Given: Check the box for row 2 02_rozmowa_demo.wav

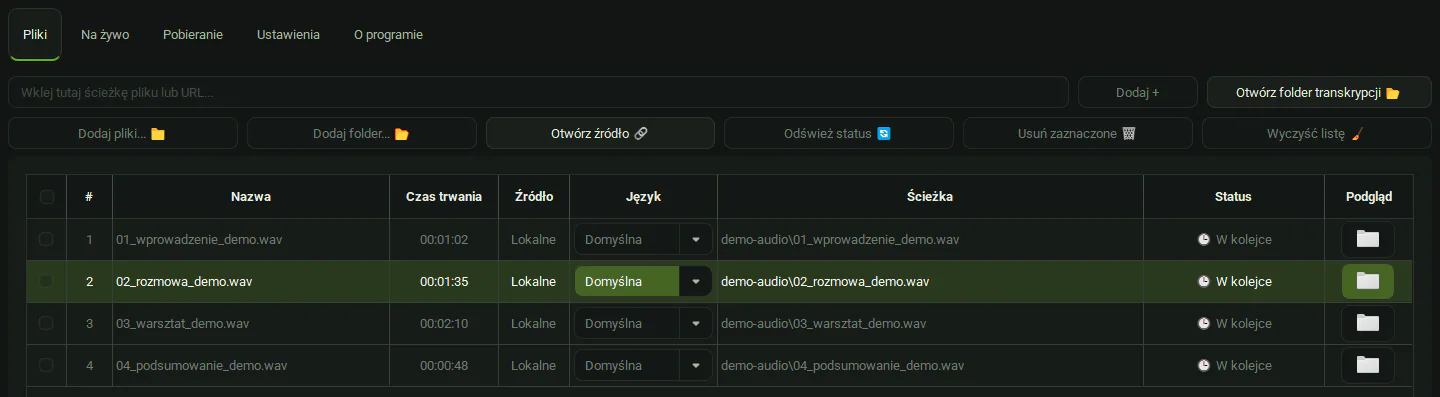Looking at the screenshot, I should pyautogui.click(x=46, y=282).
